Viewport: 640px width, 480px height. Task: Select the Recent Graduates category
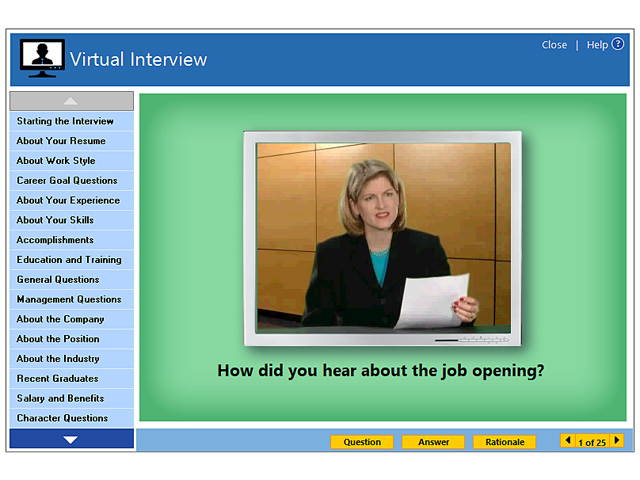[x=57, y=379]
